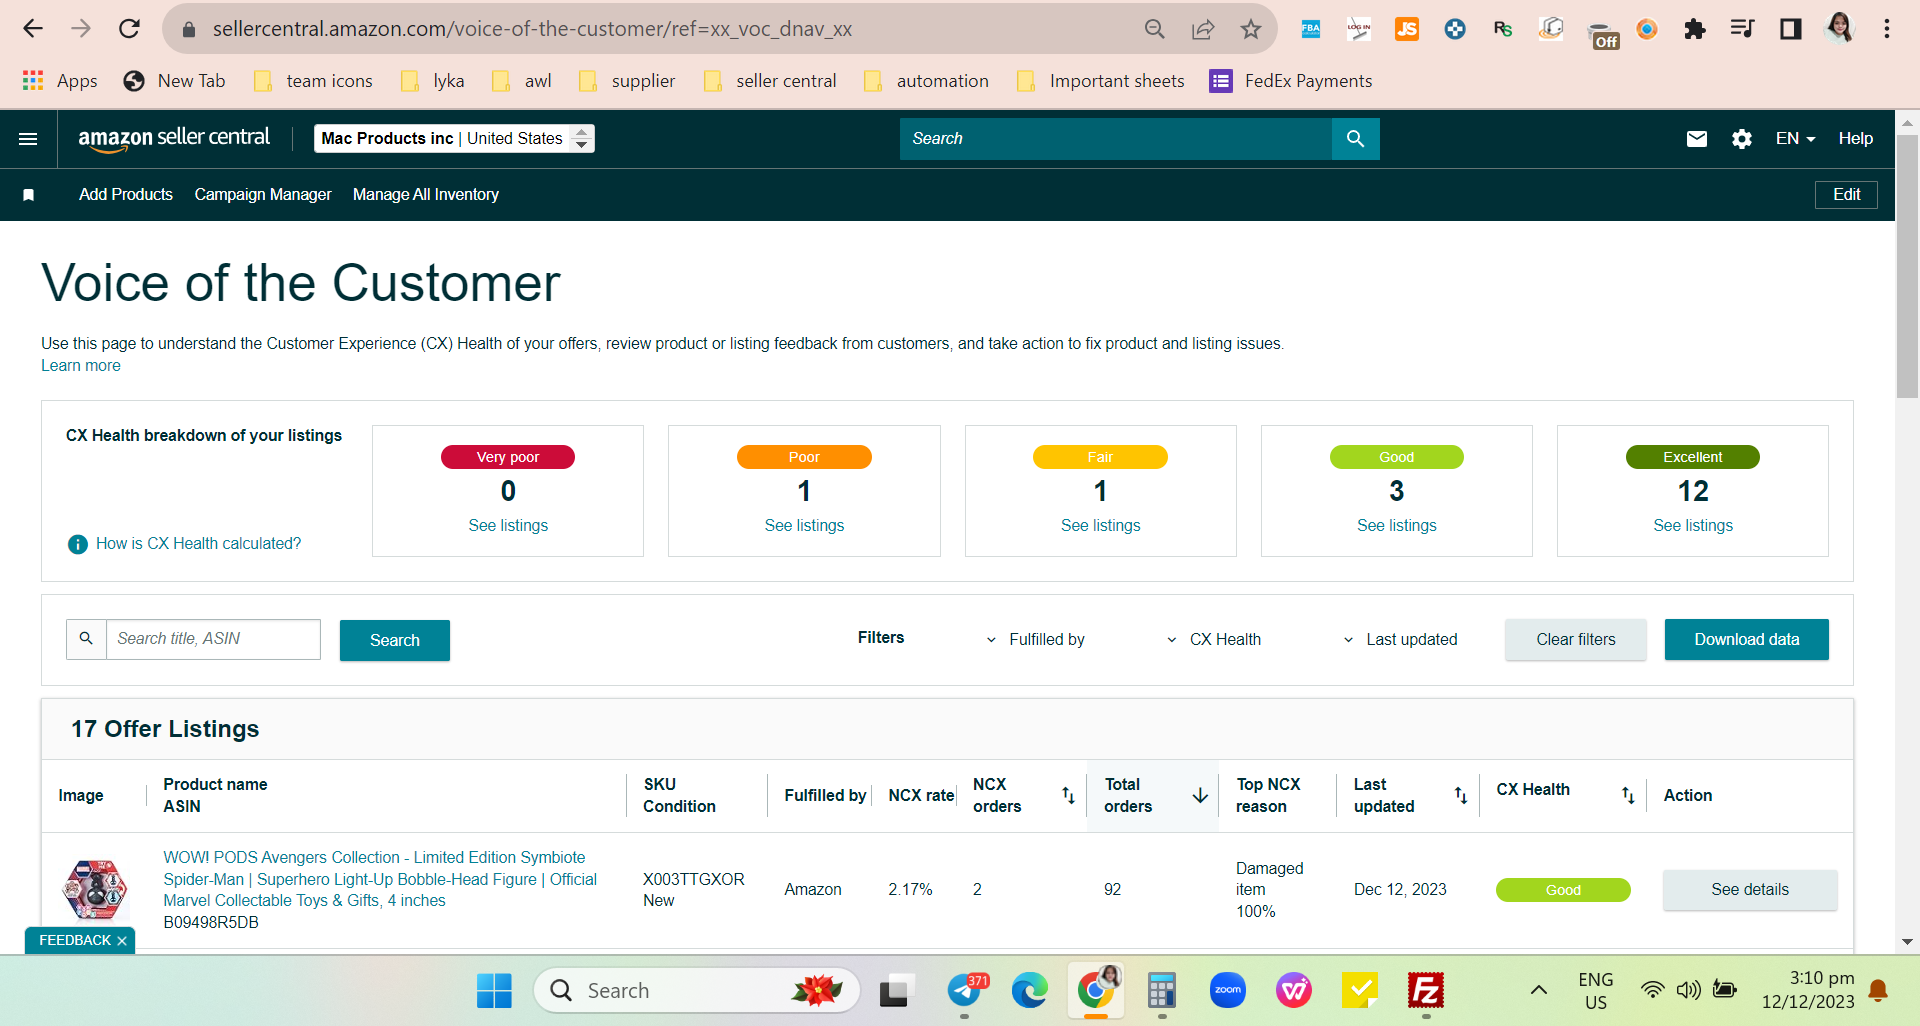See listings under Very poor
The width and height of the screenshot is (1920, 1026).
(508, 526)
